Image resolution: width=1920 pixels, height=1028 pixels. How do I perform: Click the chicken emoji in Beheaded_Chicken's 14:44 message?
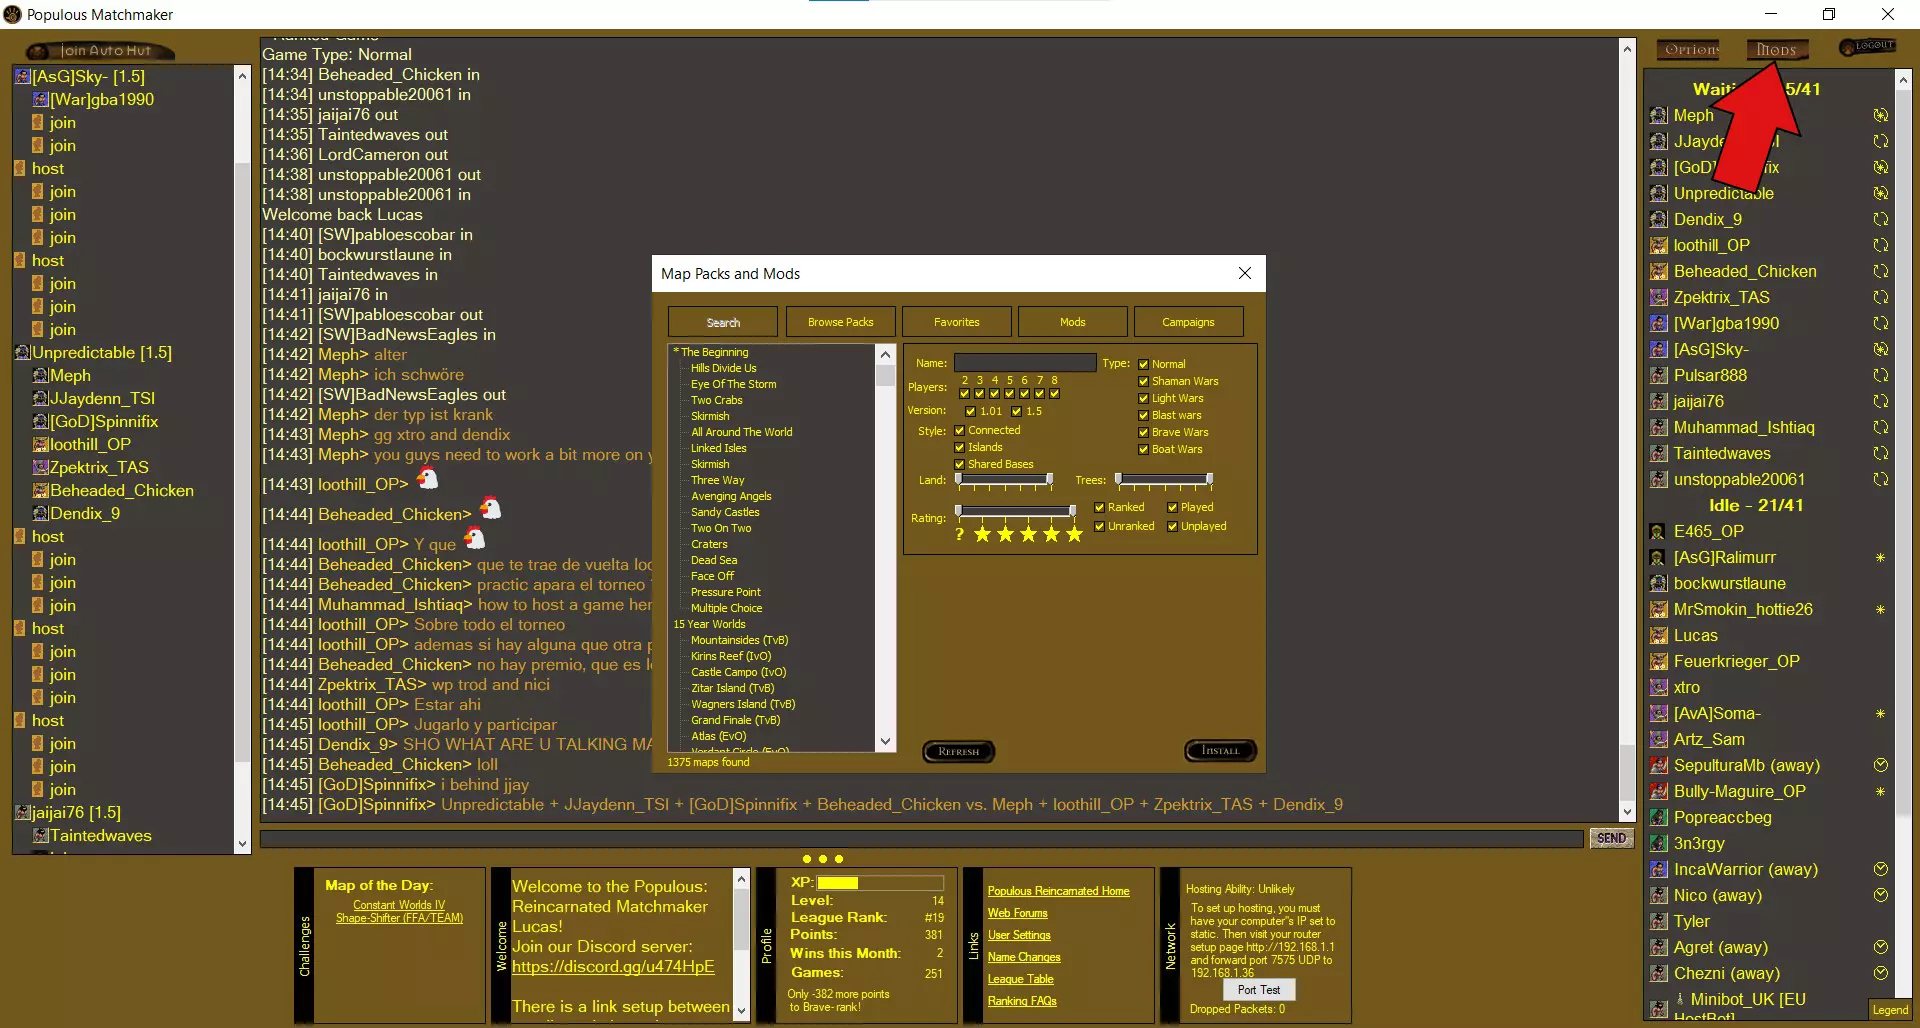tap(490, 509)
